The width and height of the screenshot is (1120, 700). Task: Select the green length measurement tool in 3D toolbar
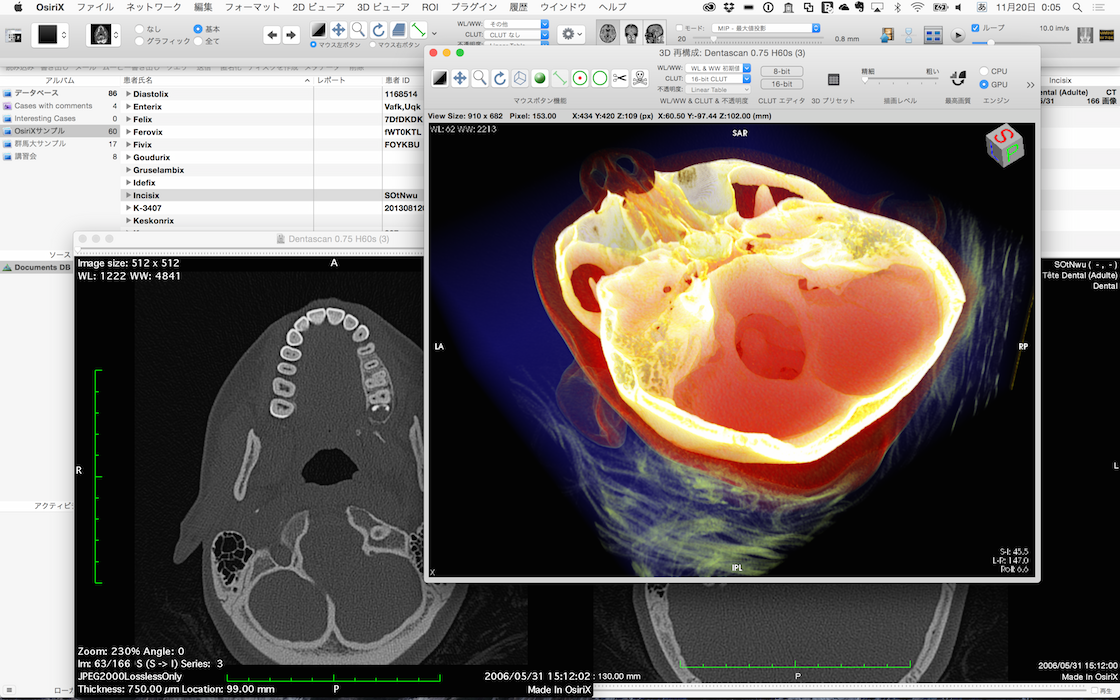click(560, 78)
